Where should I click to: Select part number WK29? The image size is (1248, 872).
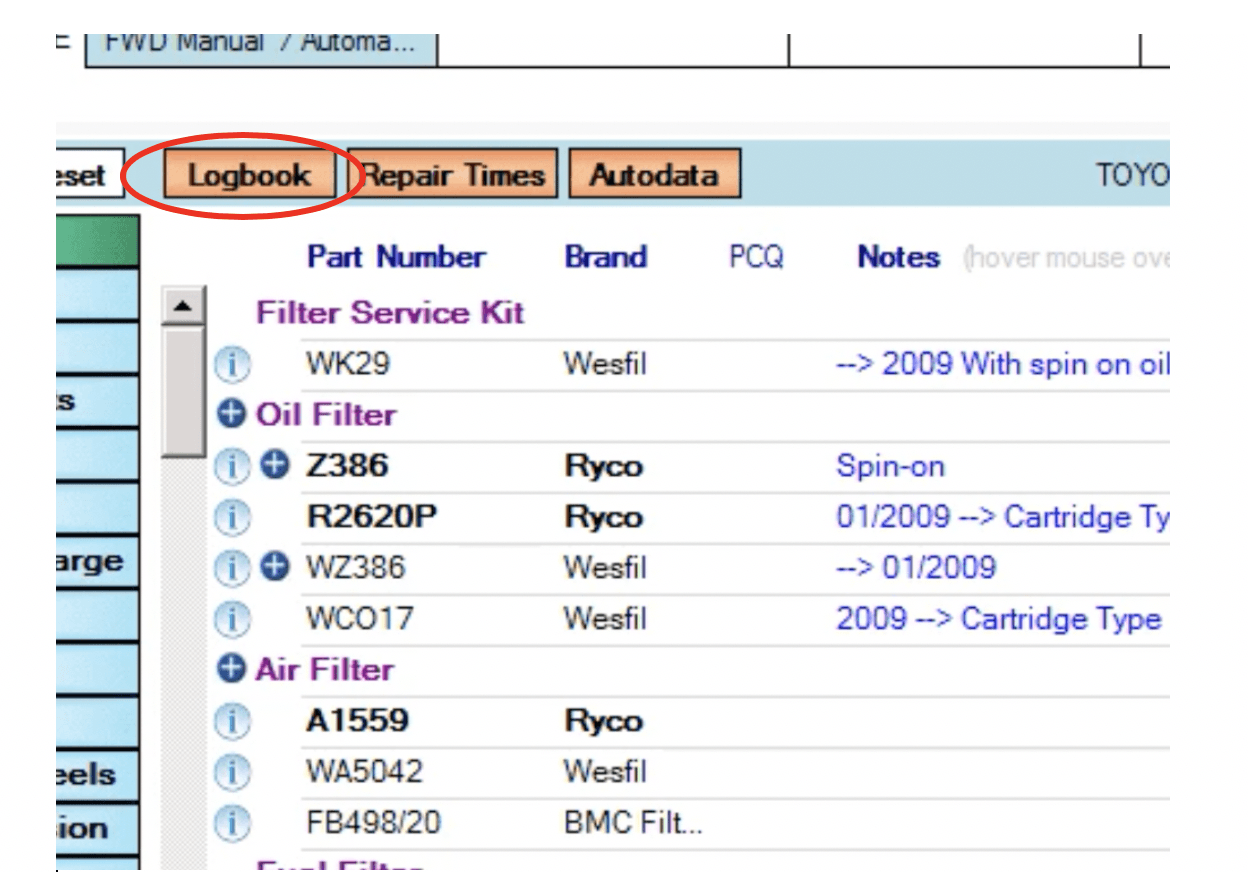tap(347, 365)
